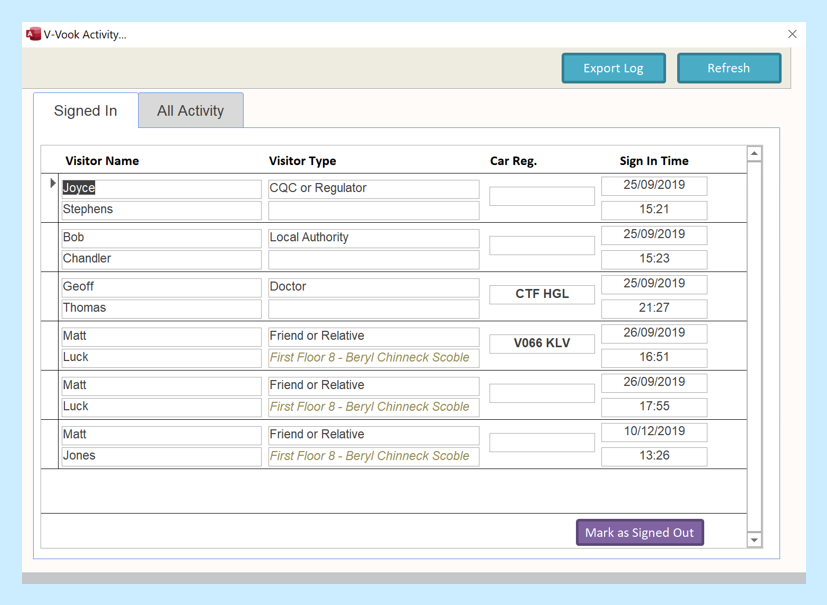Click the record selector for Matt Jones
The width and height of the screenshot is (827, 605).
click(x=50, y=444)
